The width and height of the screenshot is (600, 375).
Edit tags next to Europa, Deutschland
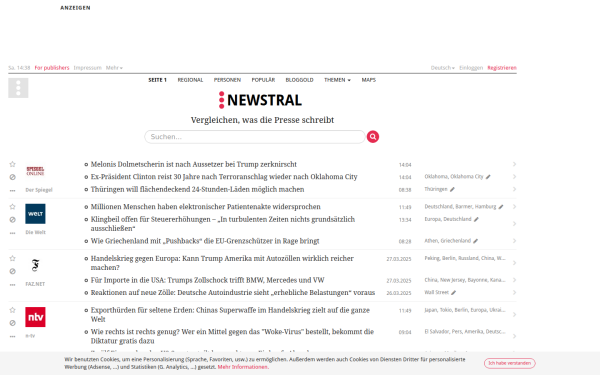point(476,219)
